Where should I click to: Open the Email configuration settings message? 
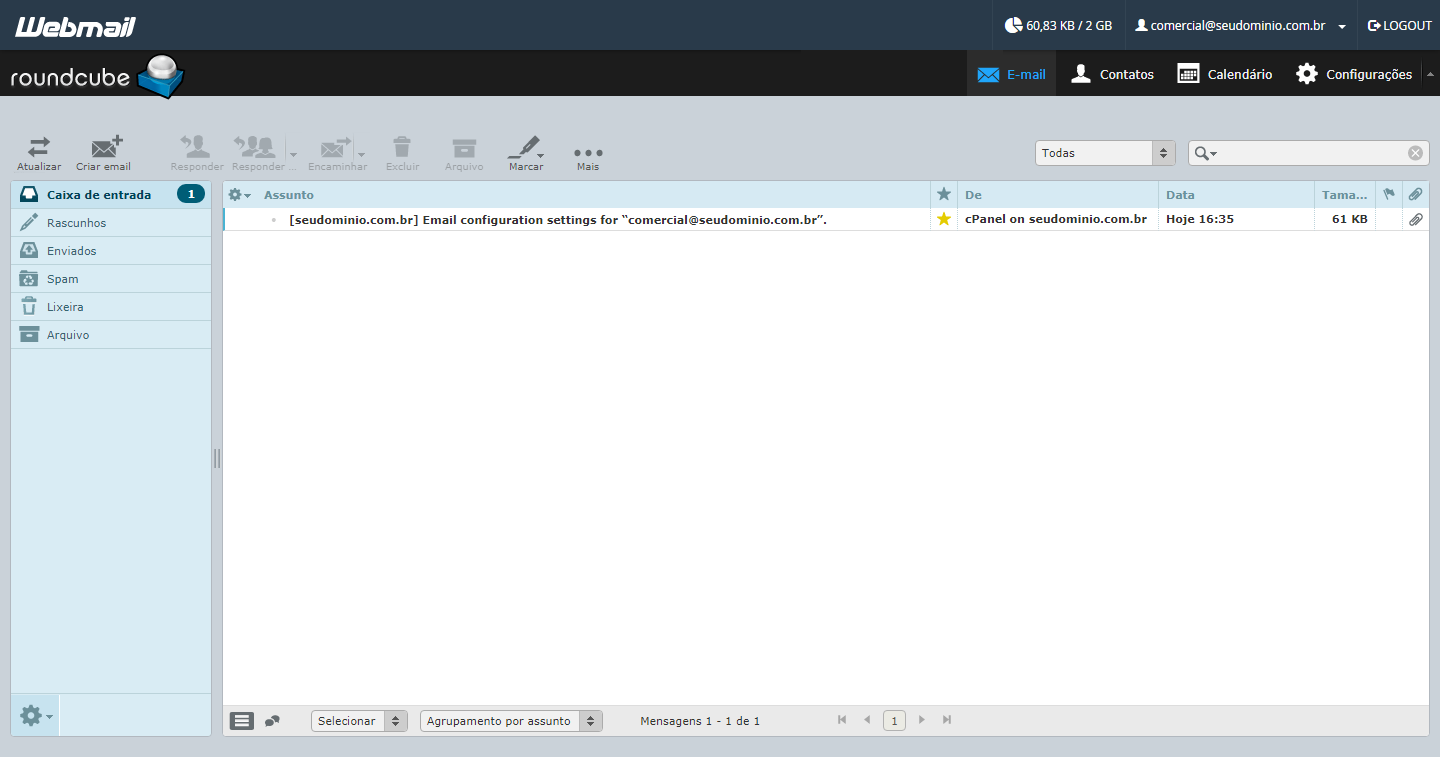(558, 219)
